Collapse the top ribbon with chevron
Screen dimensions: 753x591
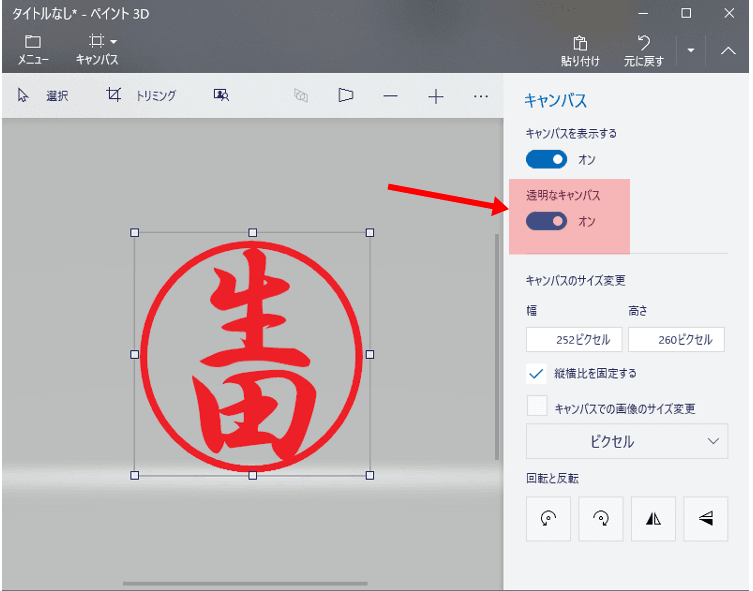point(728,50)
